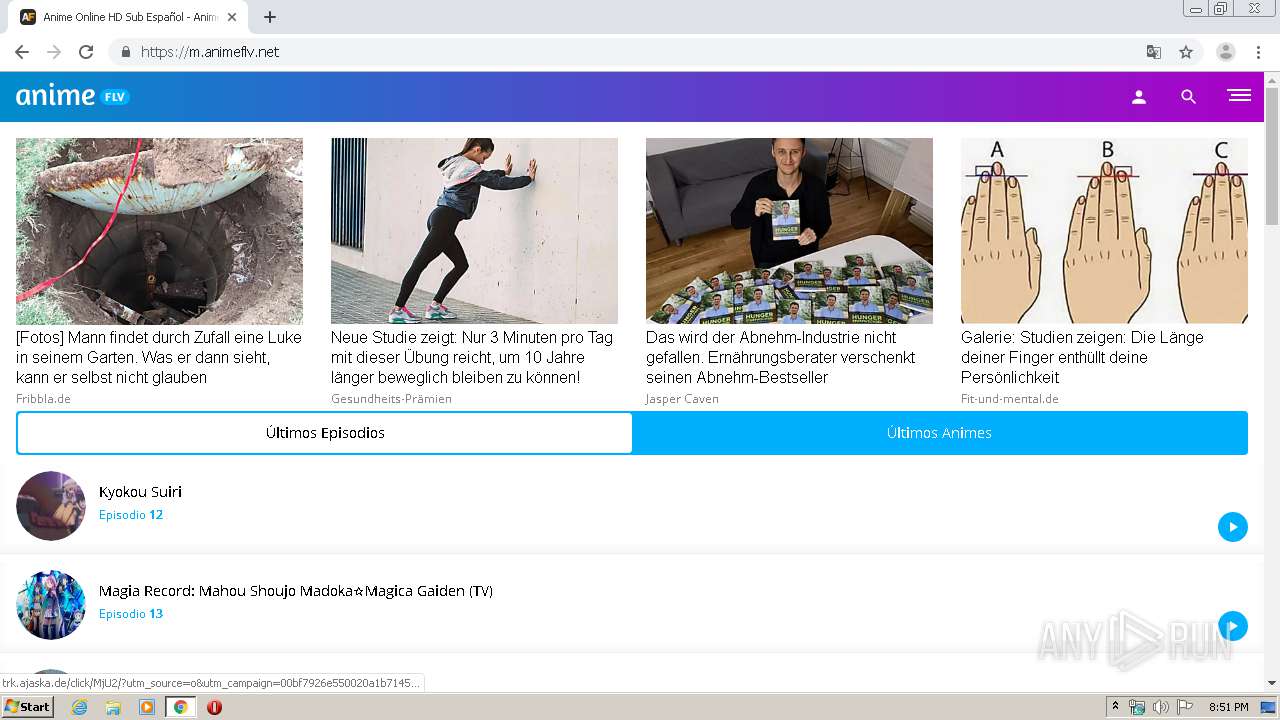The height and width of the screenshot is (720, 1280).
Task: Close the Anime Online HD tab
Action: 232,17
